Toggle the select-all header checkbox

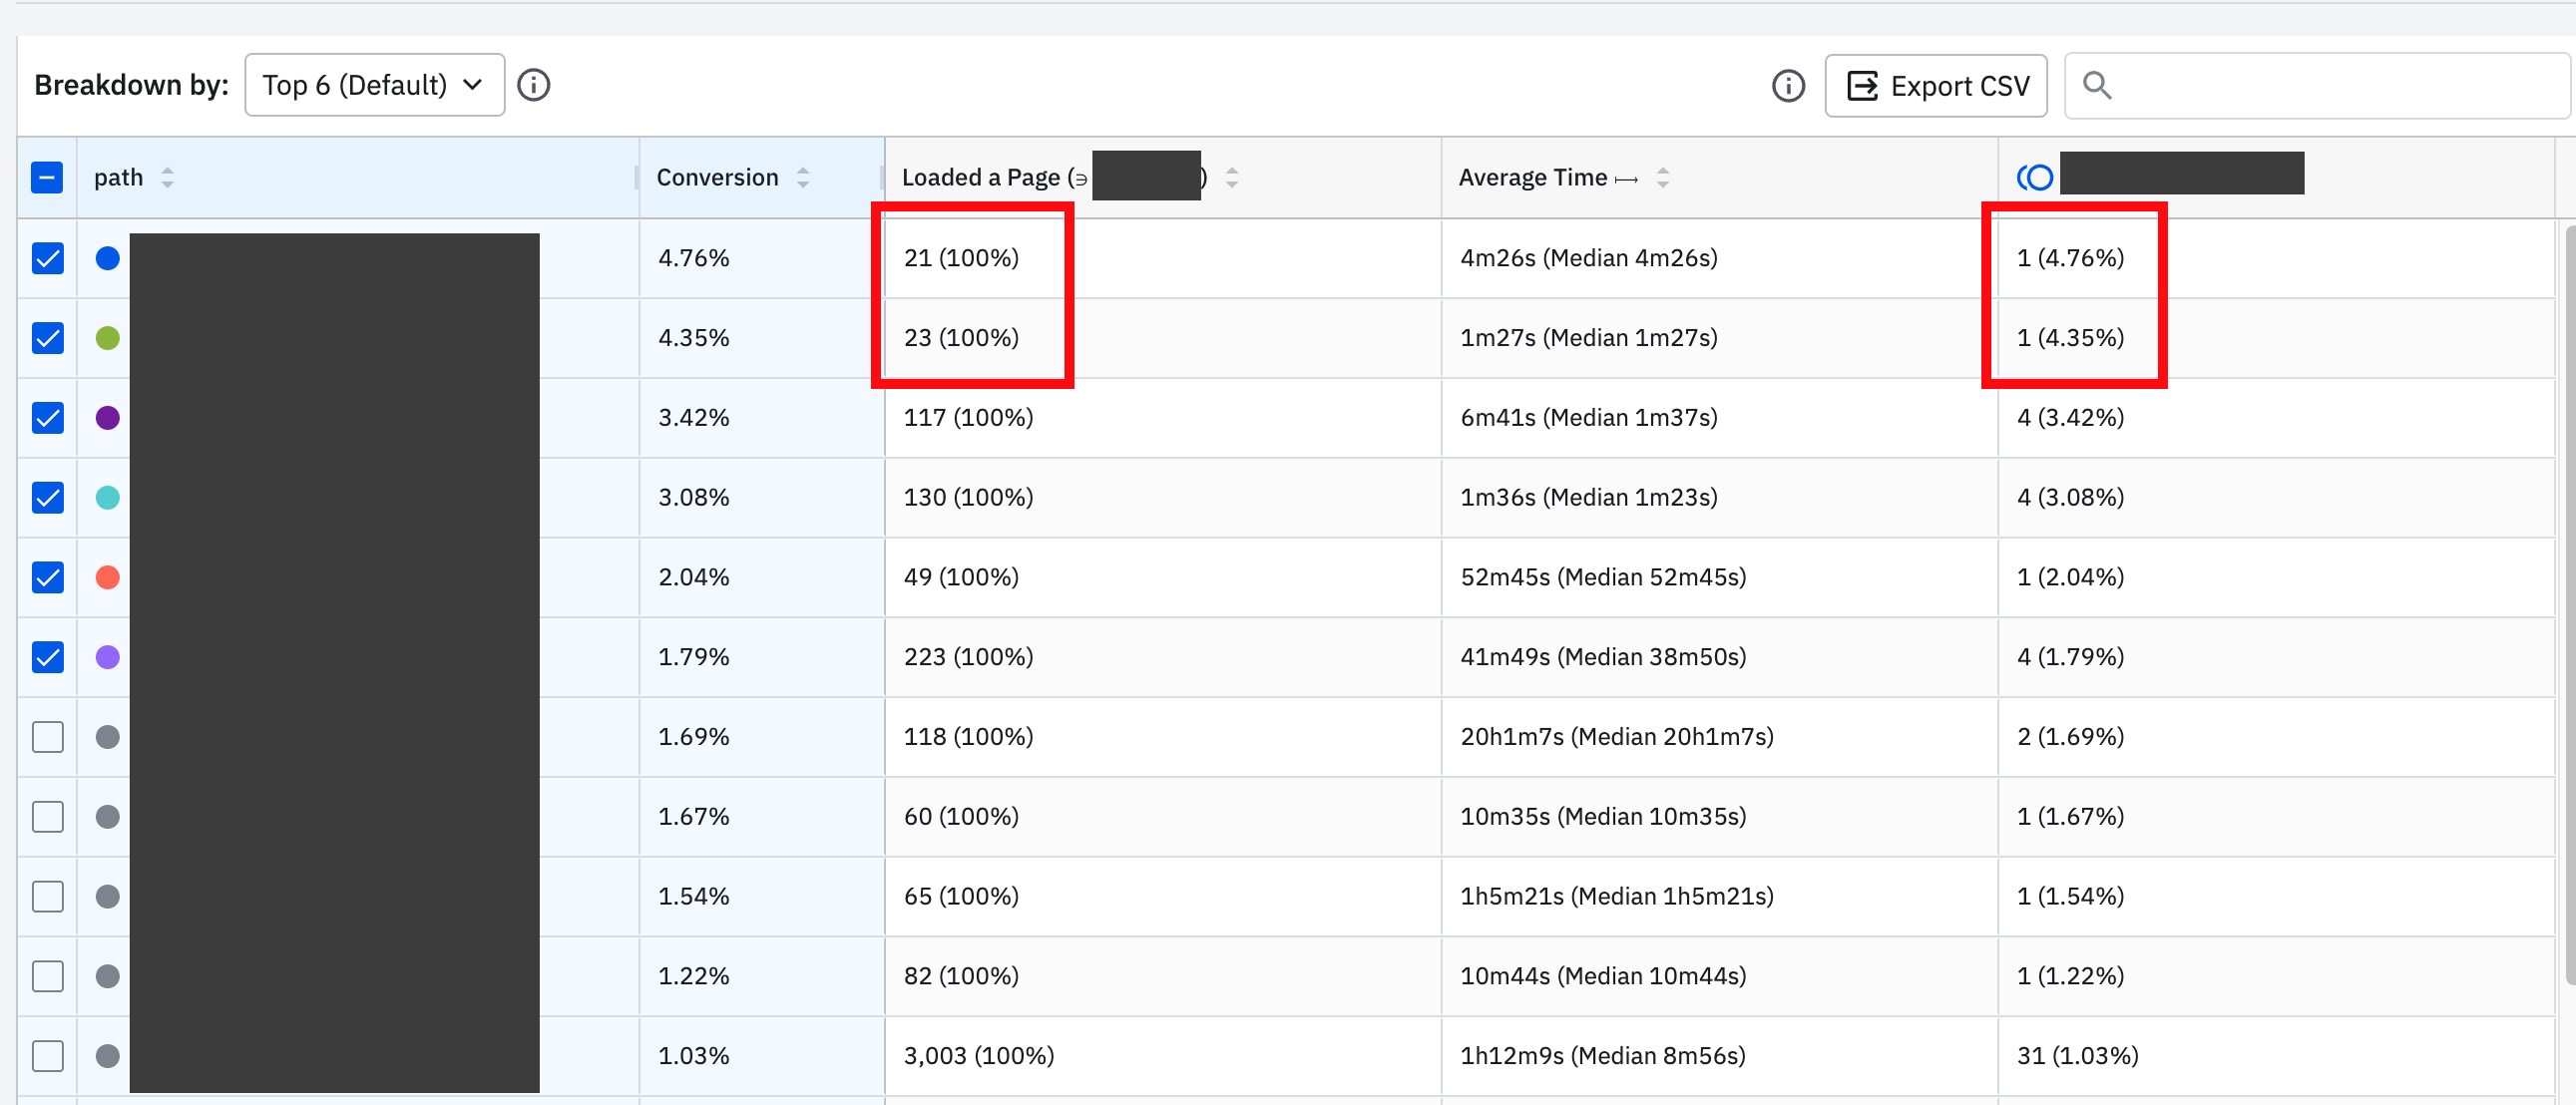coord(47,177)
